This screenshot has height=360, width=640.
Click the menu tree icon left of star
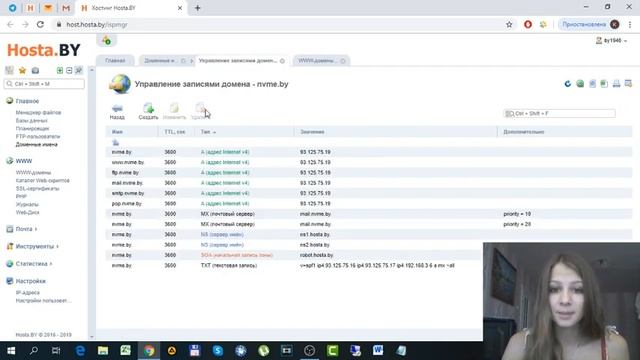[x=9, y=71]
